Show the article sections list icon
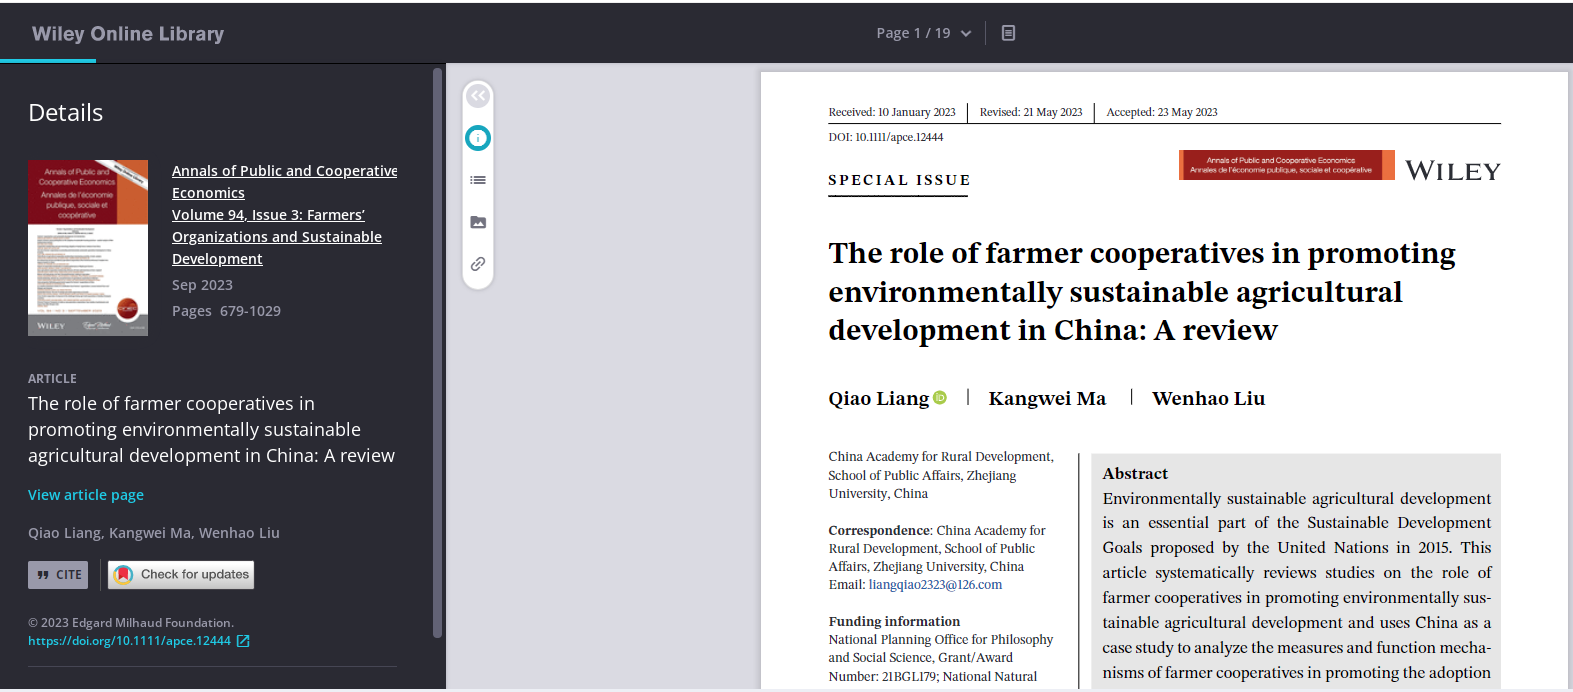Screen dimensions: 1573x692 478,180
